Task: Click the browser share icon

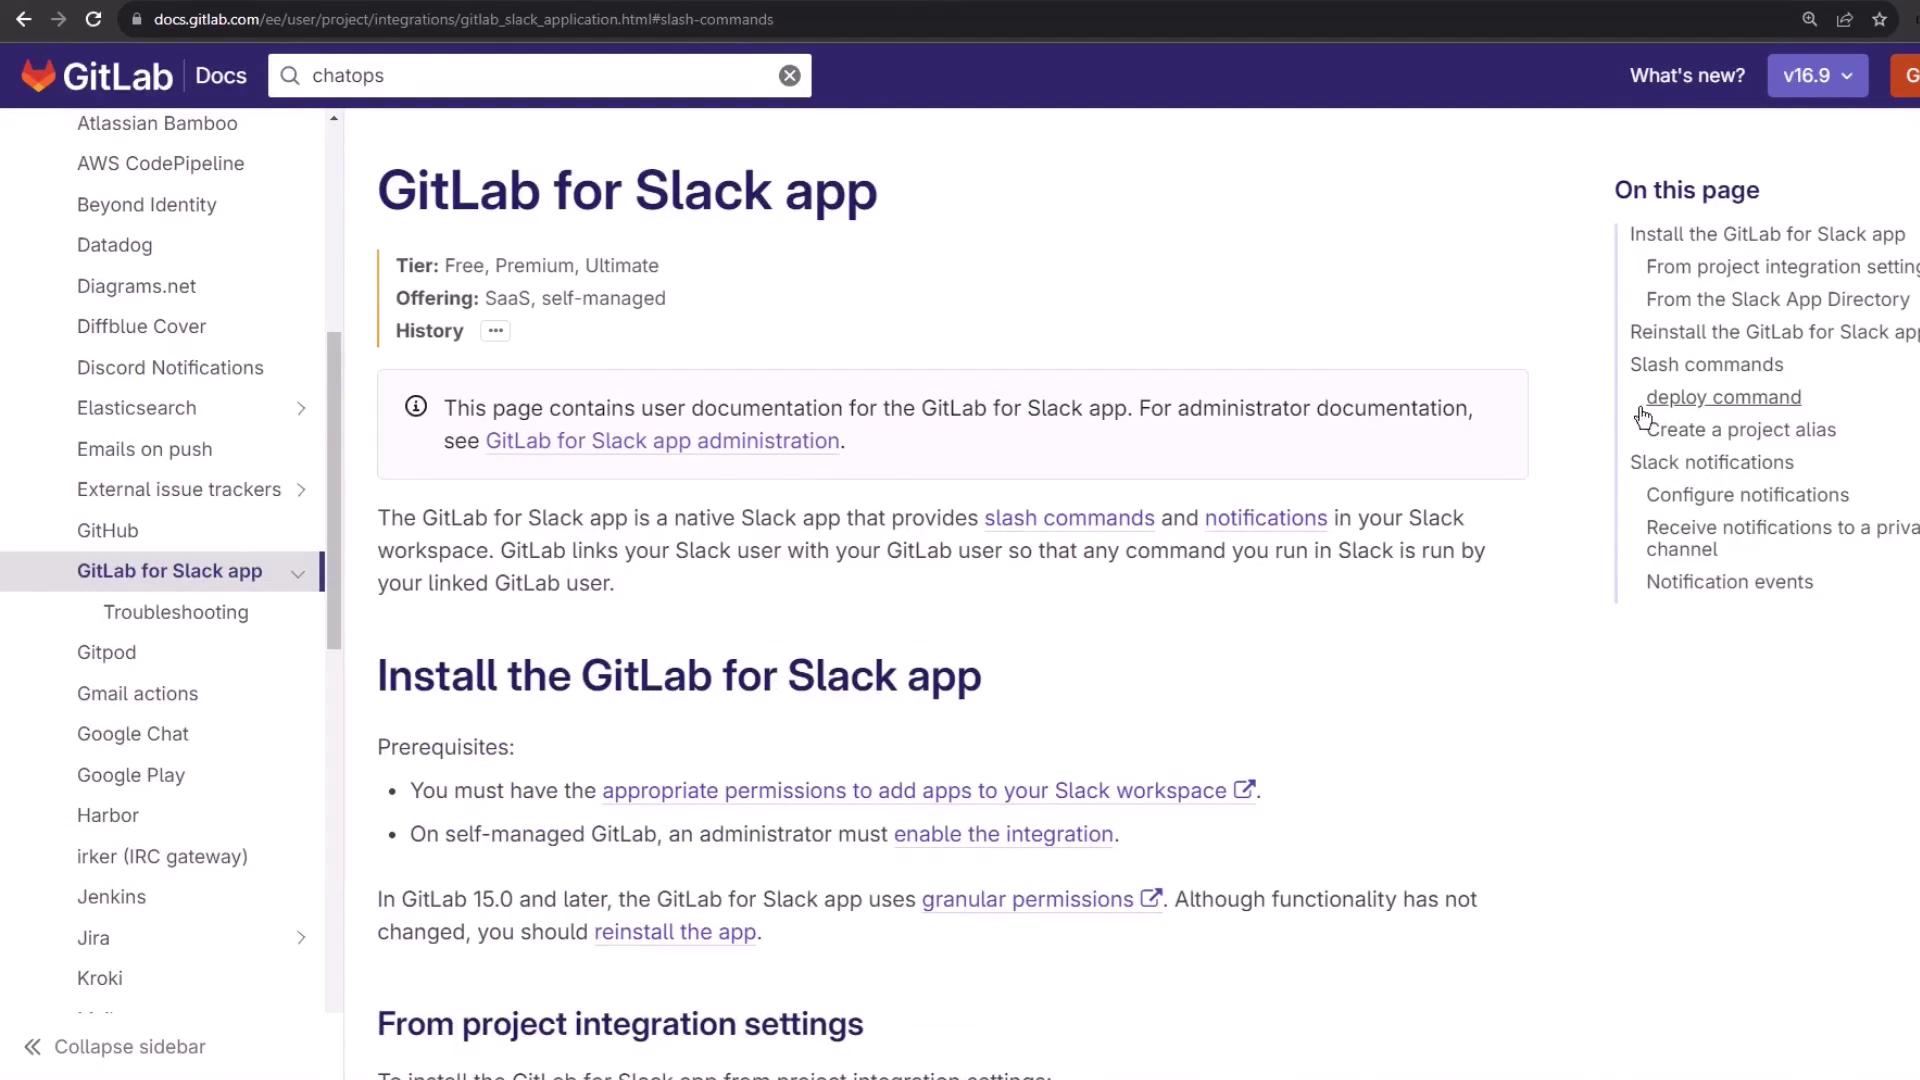Action: [1844, 19]
